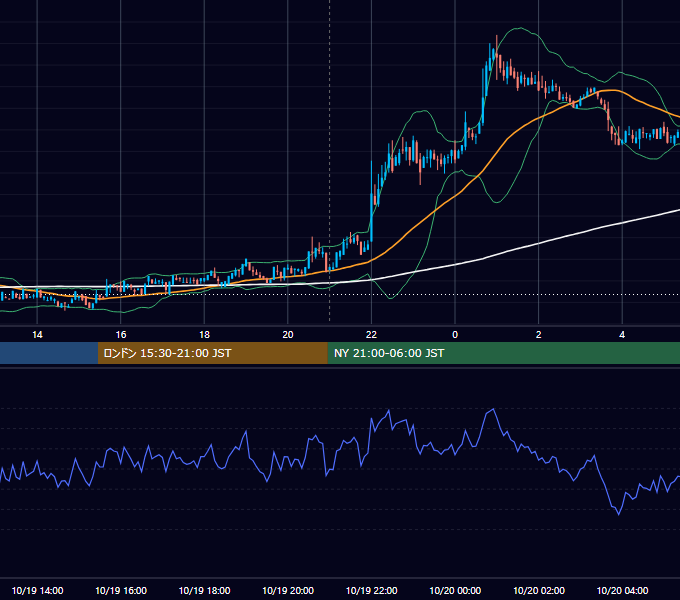Click the 20 hour axis label

pos(288,335)
